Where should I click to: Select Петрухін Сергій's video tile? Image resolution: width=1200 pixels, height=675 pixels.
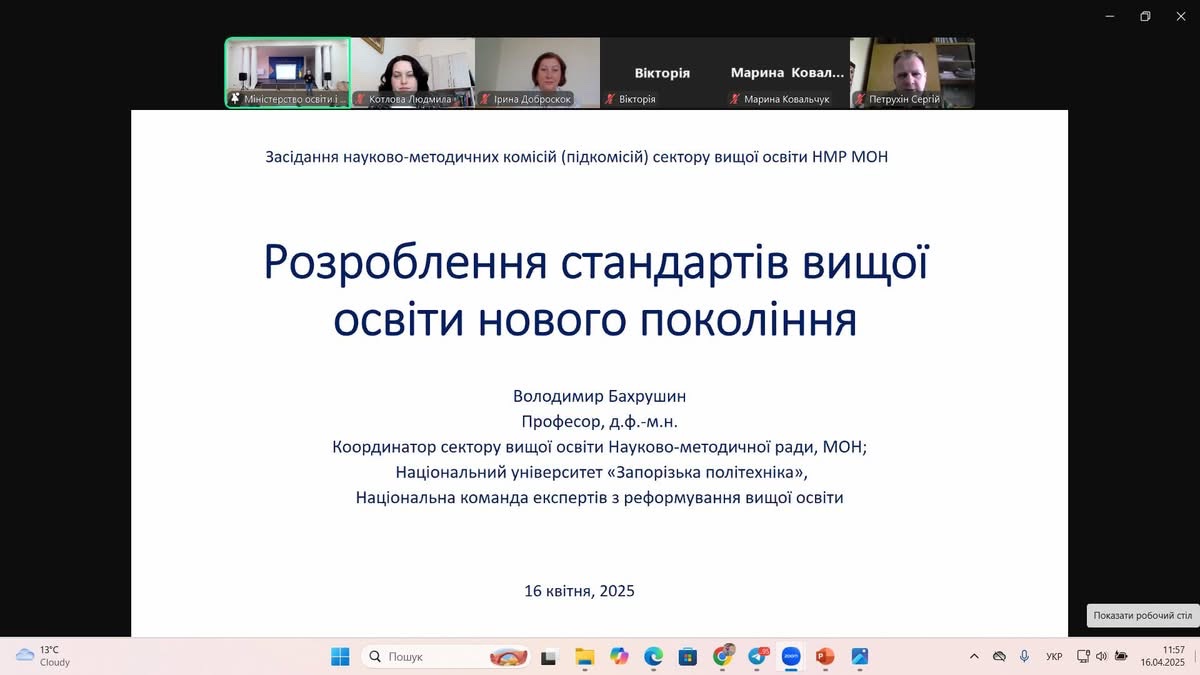point(912,72)
